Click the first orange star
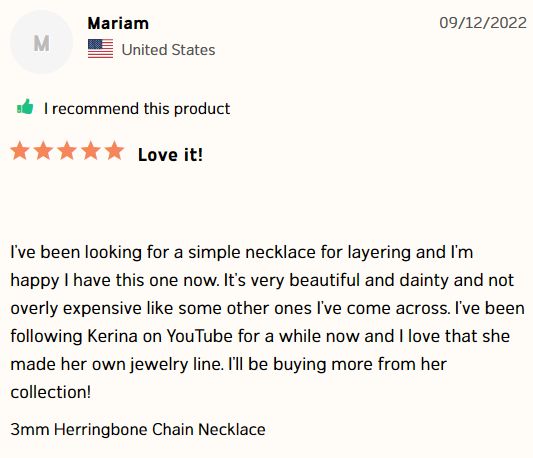This screenshot has width=533, height=458. (20, 151)
